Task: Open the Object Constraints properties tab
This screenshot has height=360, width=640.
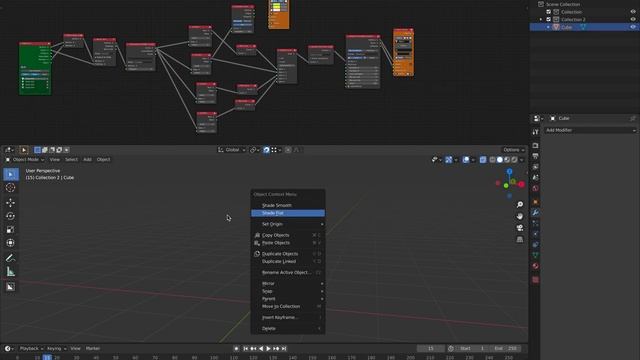Action: point(536,244)
